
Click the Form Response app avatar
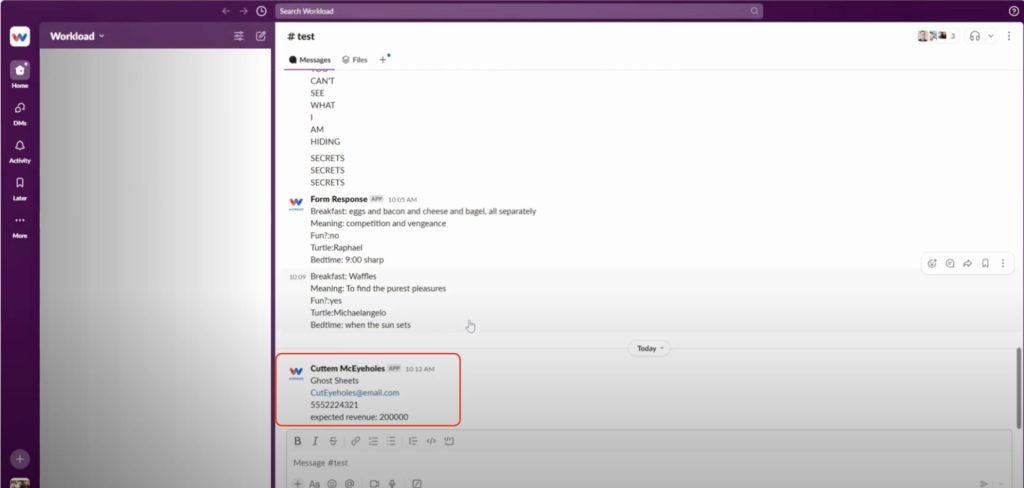point(296,203)
